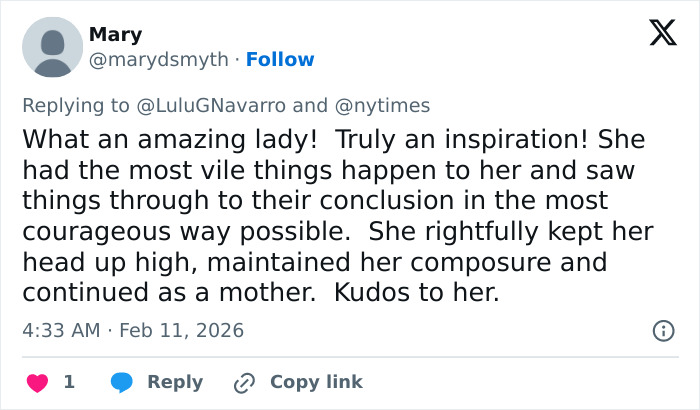Visit the @nytimes mention
Screen dimensions: 700x410
pos(383,104)
